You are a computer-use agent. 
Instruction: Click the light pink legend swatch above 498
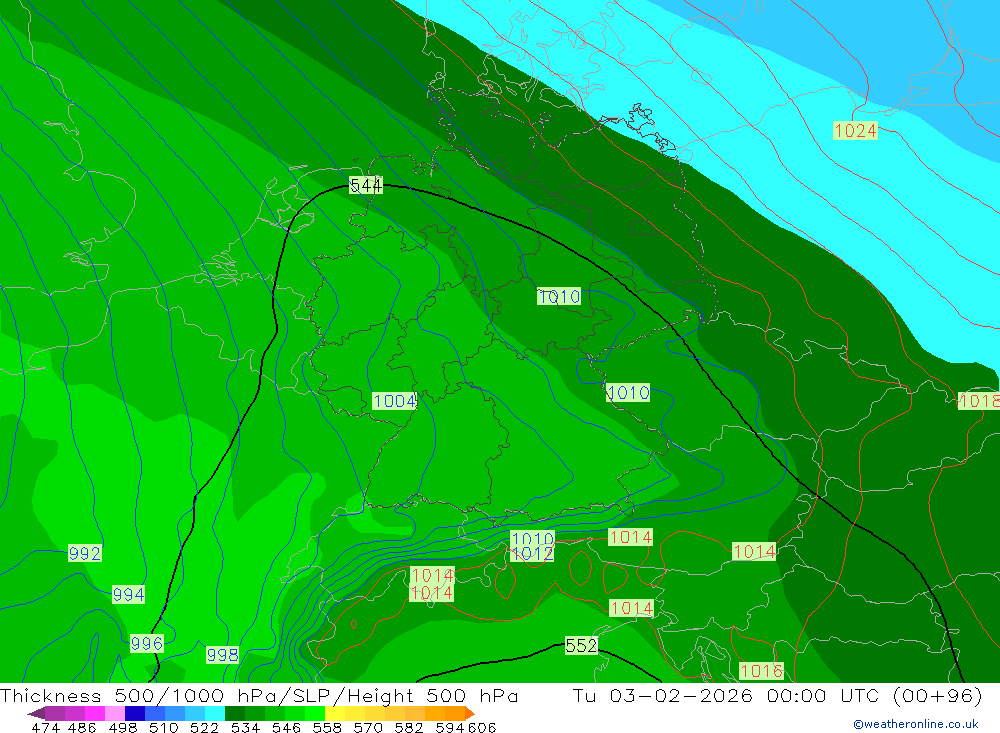(115, 713)
